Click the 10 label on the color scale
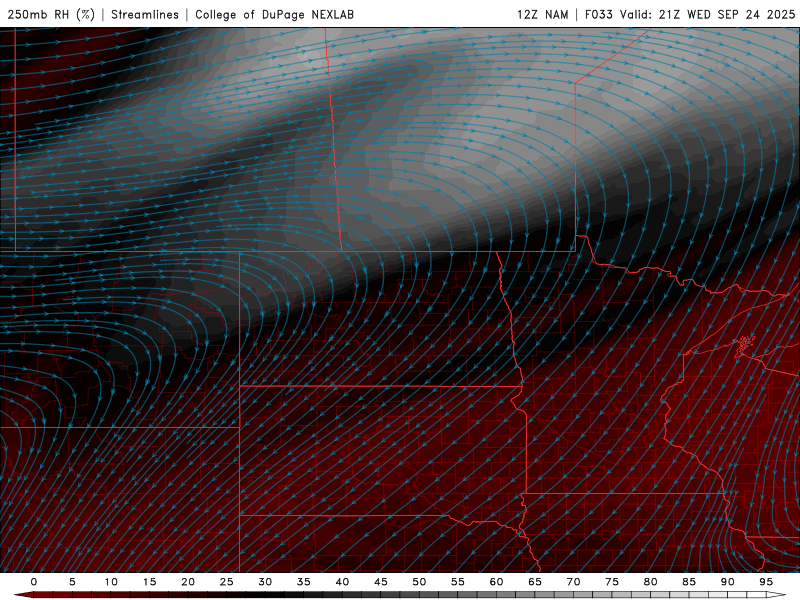 coord(111,582)
